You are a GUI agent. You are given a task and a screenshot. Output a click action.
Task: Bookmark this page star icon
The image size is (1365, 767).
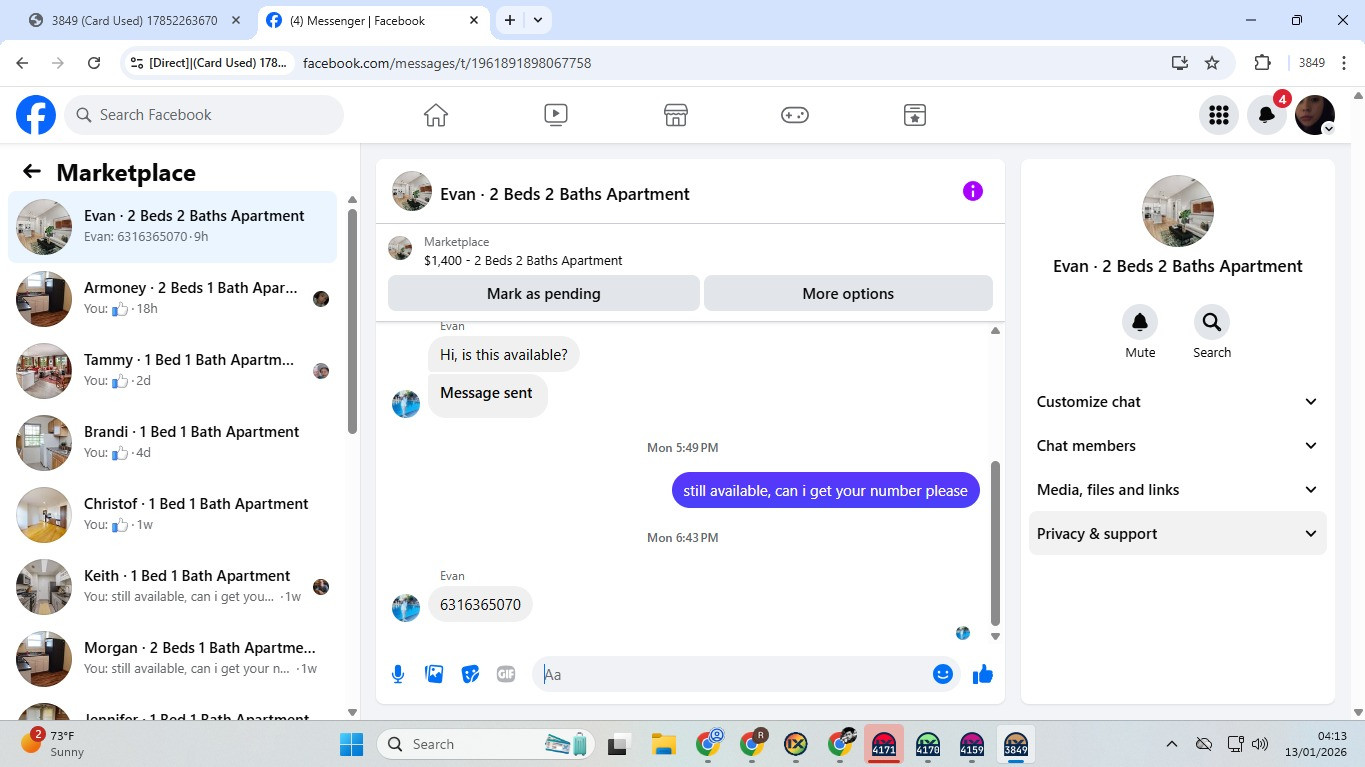click(x=1212, y=63)
